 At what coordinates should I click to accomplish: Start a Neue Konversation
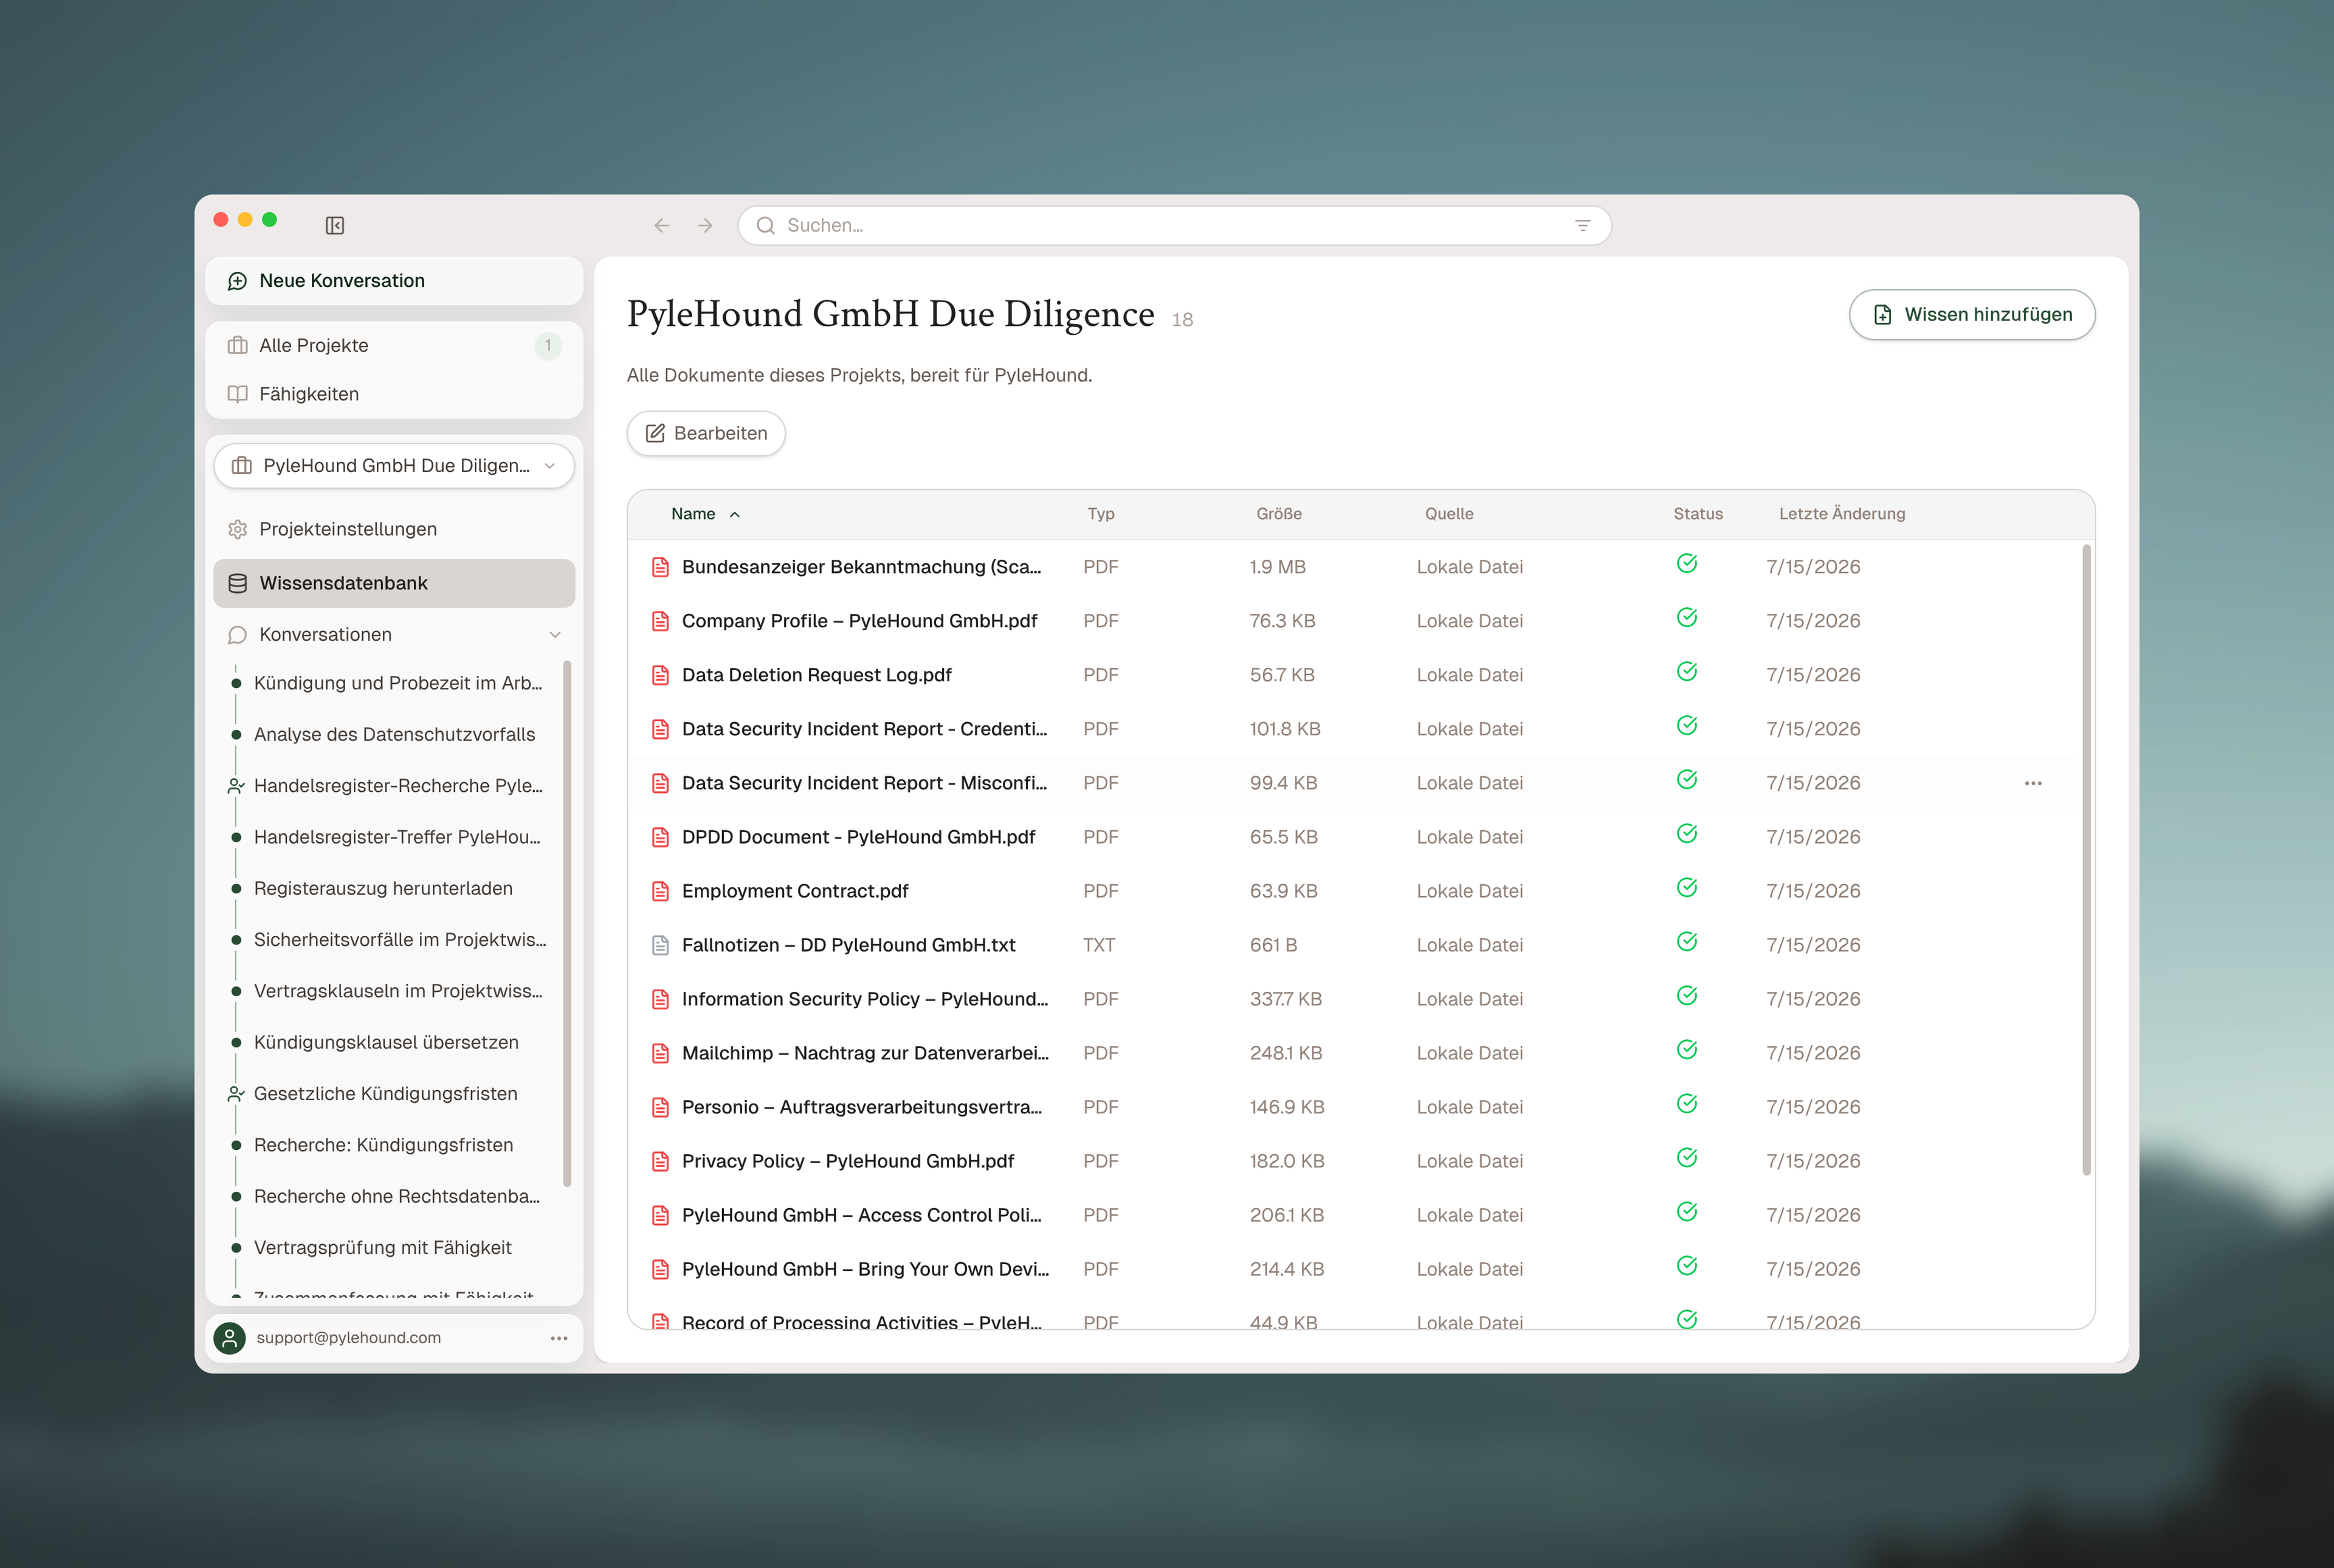click(x=394, y=281)
